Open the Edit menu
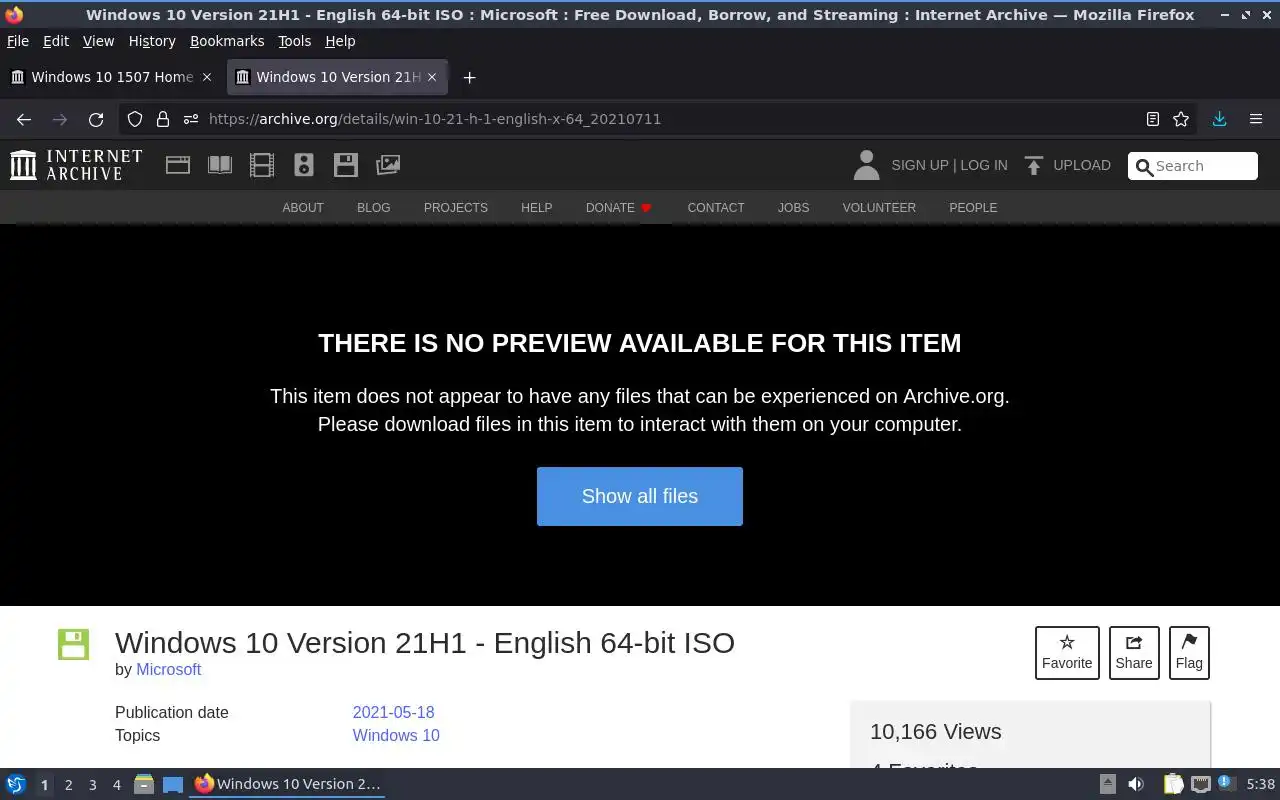Screen dimensions: 1280x800 (56, 41)
